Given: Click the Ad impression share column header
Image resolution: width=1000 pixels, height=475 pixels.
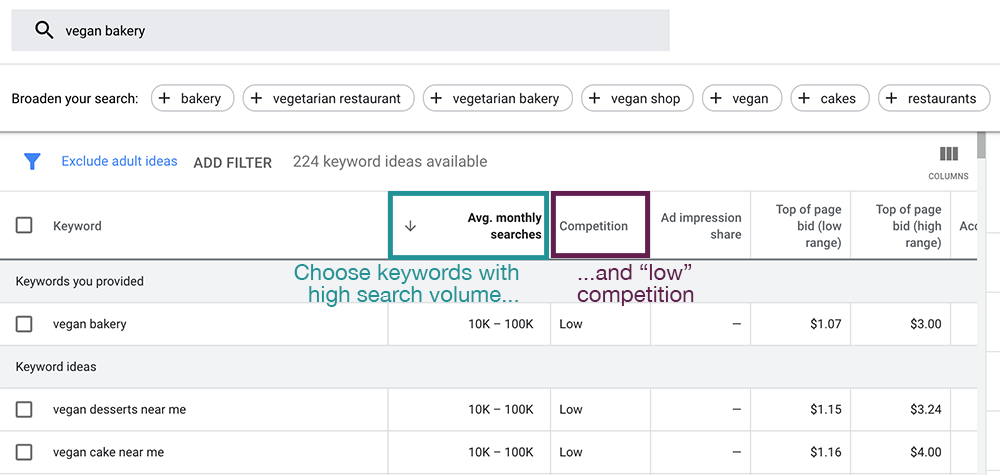Looking at the screenshot, I should point(701,226).
